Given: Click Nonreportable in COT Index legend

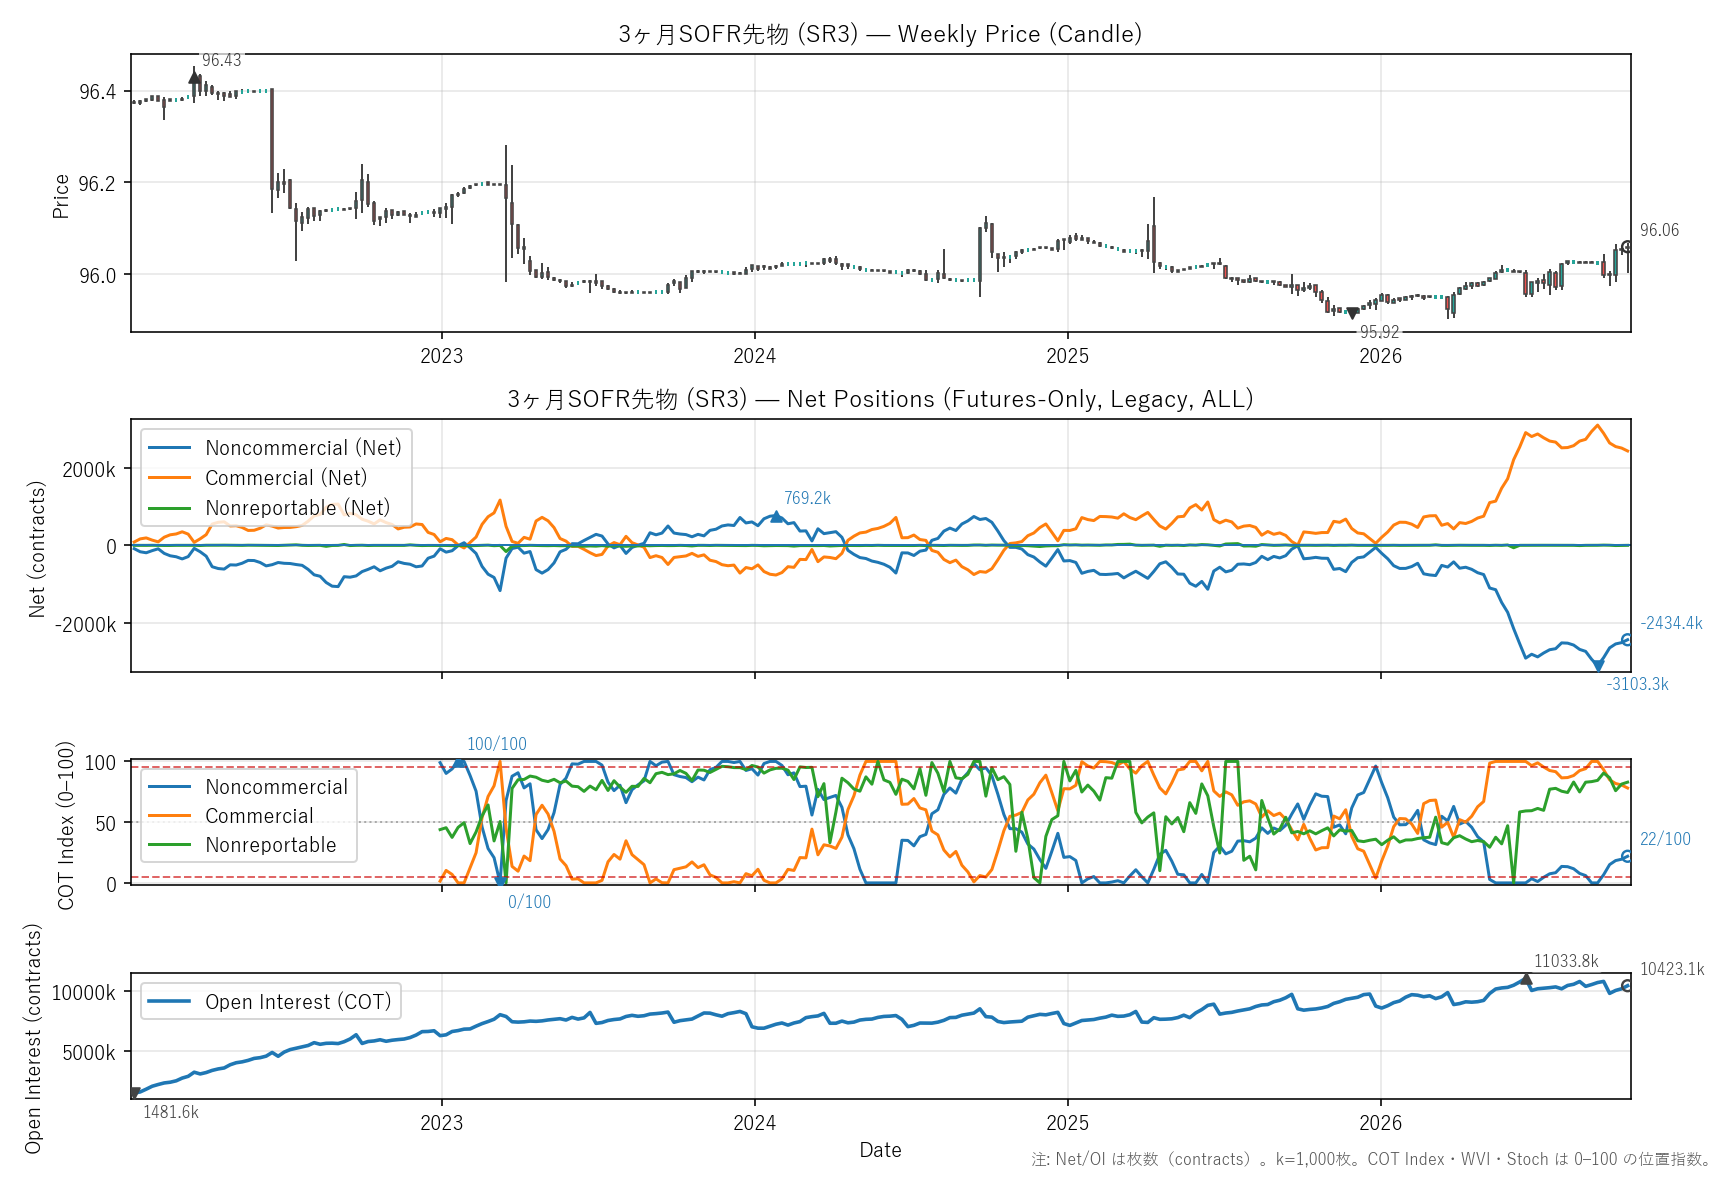Looking at the screenshot, I should click(x=243, y=845).
